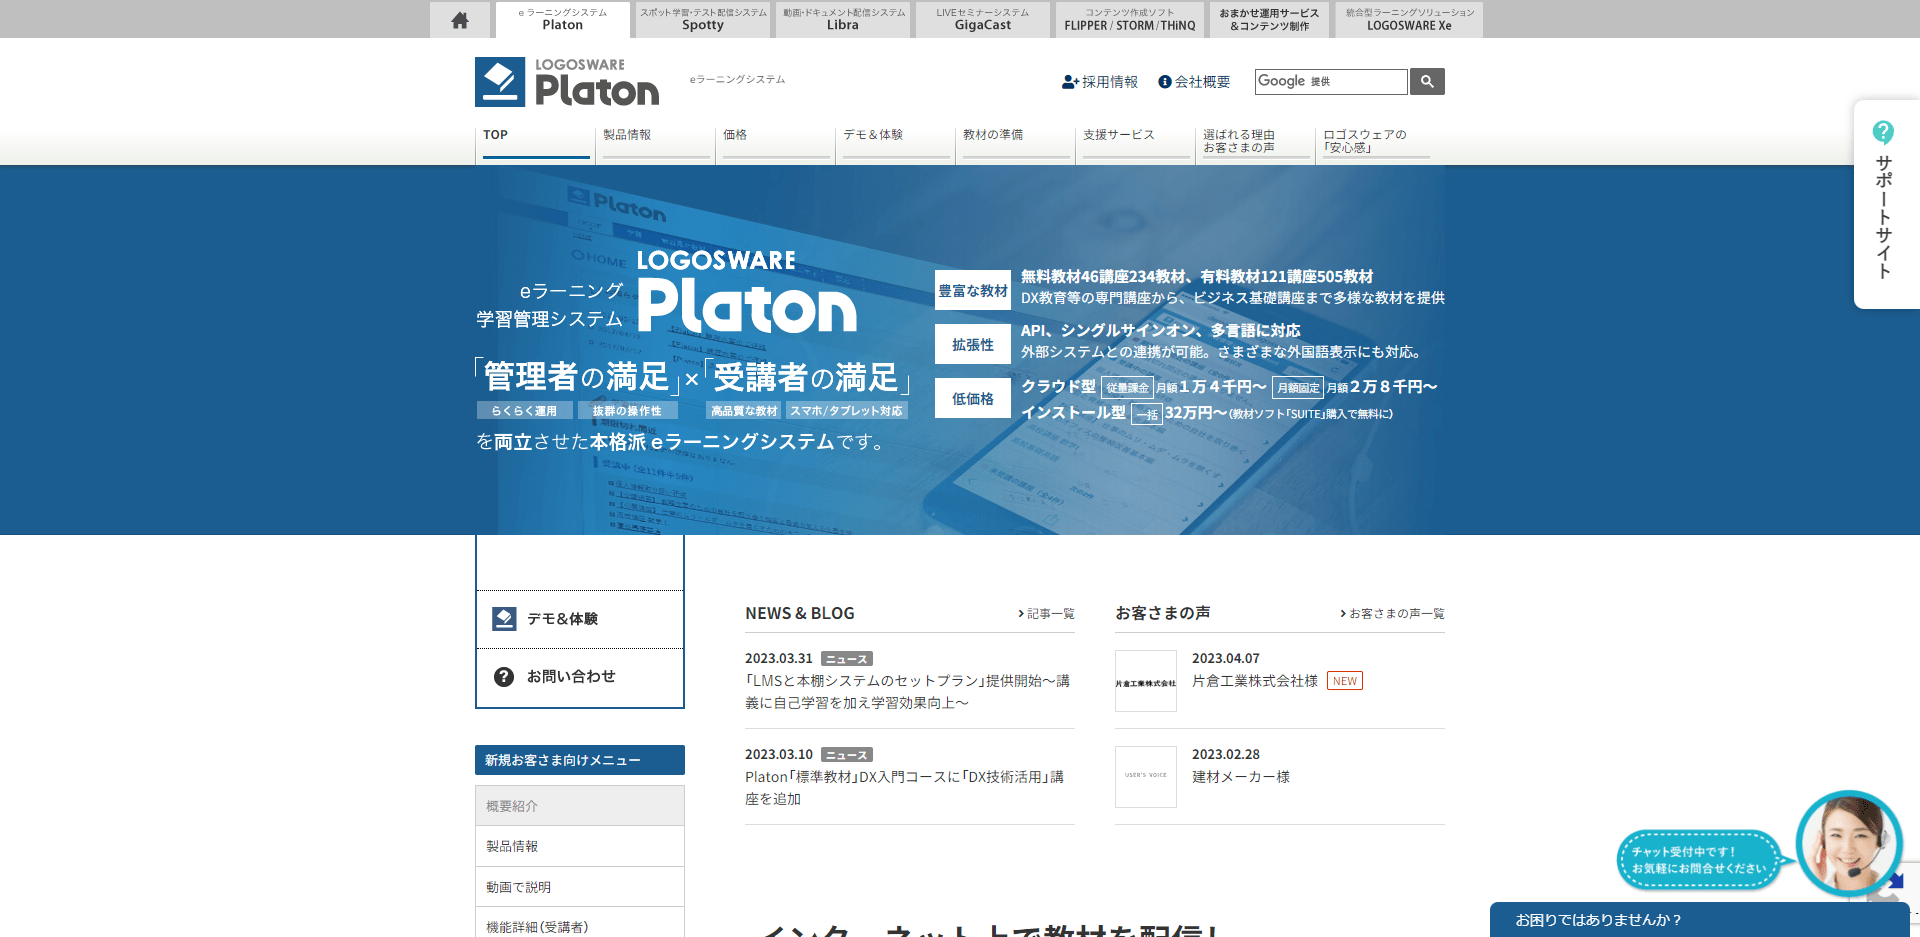Click the デモ&体験 sidebar icon
The width and height of the screenshot is (1920, 937).
tap(504, 619)
